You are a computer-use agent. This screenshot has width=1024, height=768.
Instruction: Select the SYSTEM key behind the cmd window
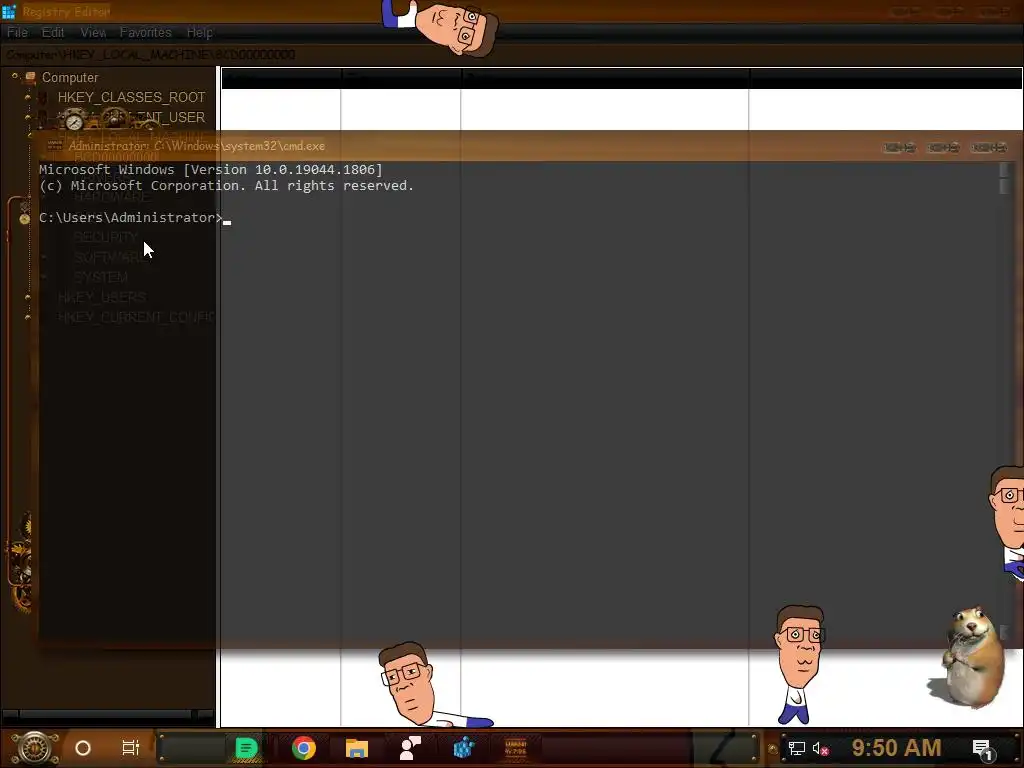(101, 277)
